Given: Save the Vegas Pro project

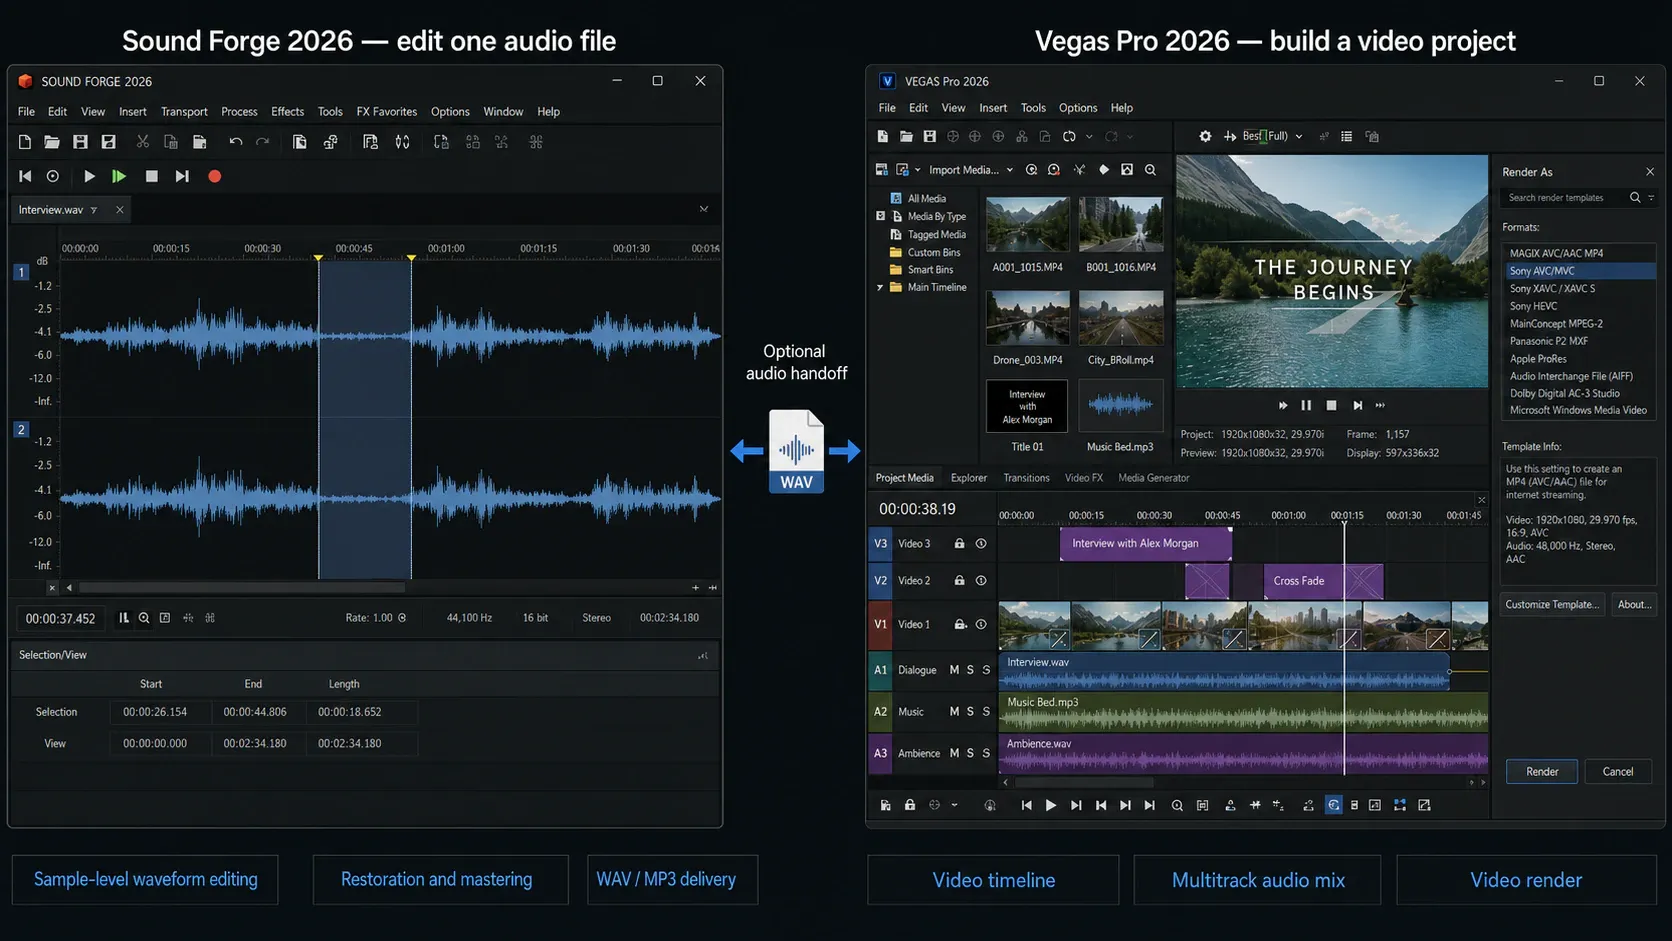Looking at the screenshot, I should pos(929,136).
